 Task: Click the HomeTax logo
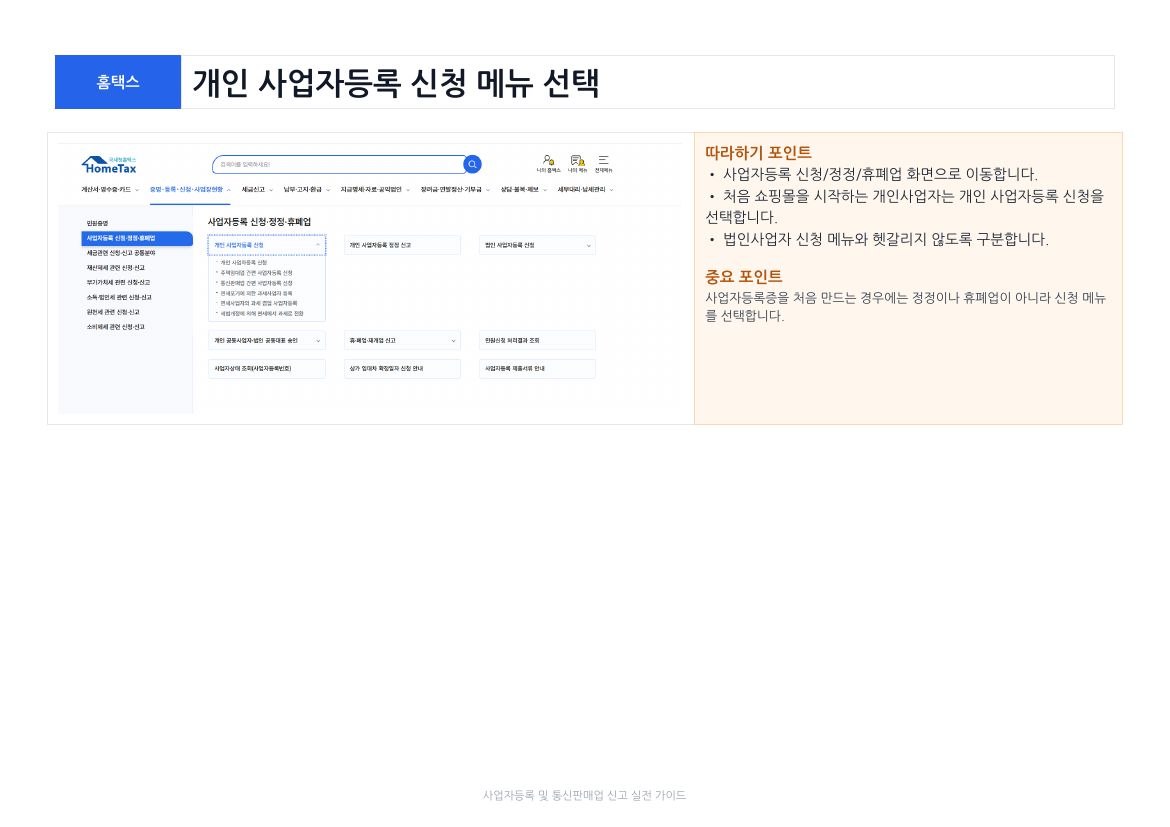[x=109, y=165]
